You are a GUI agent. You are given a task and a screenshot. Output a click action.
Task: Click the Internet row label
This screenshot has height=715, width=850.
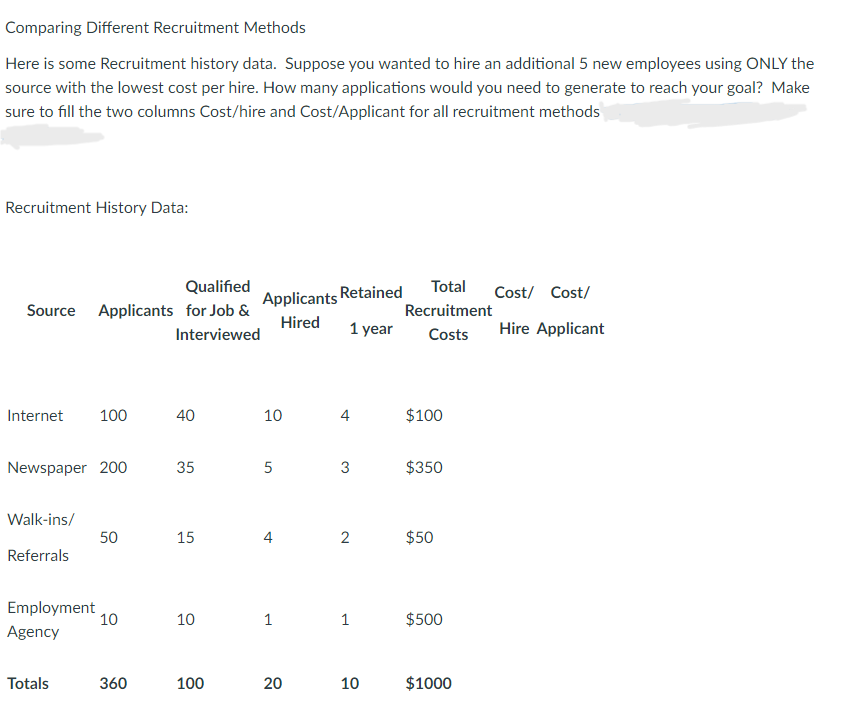35,415
